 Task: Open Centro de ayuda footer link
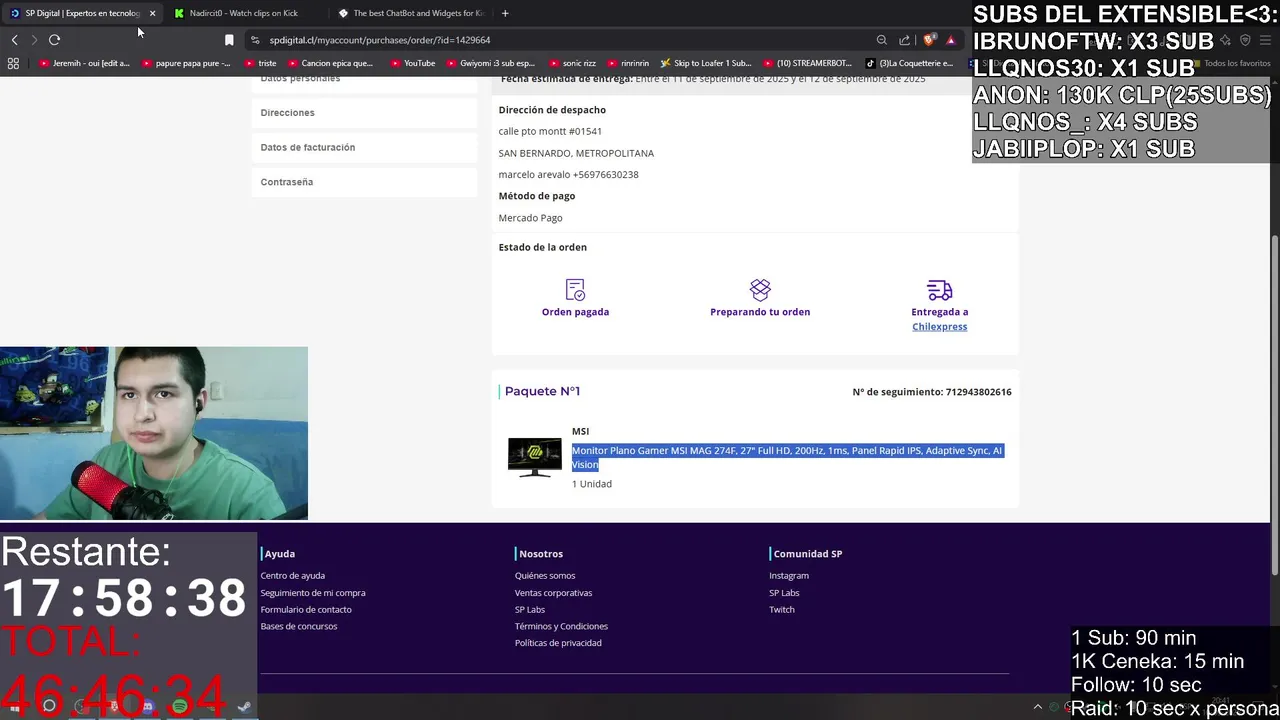coord(292,576)
